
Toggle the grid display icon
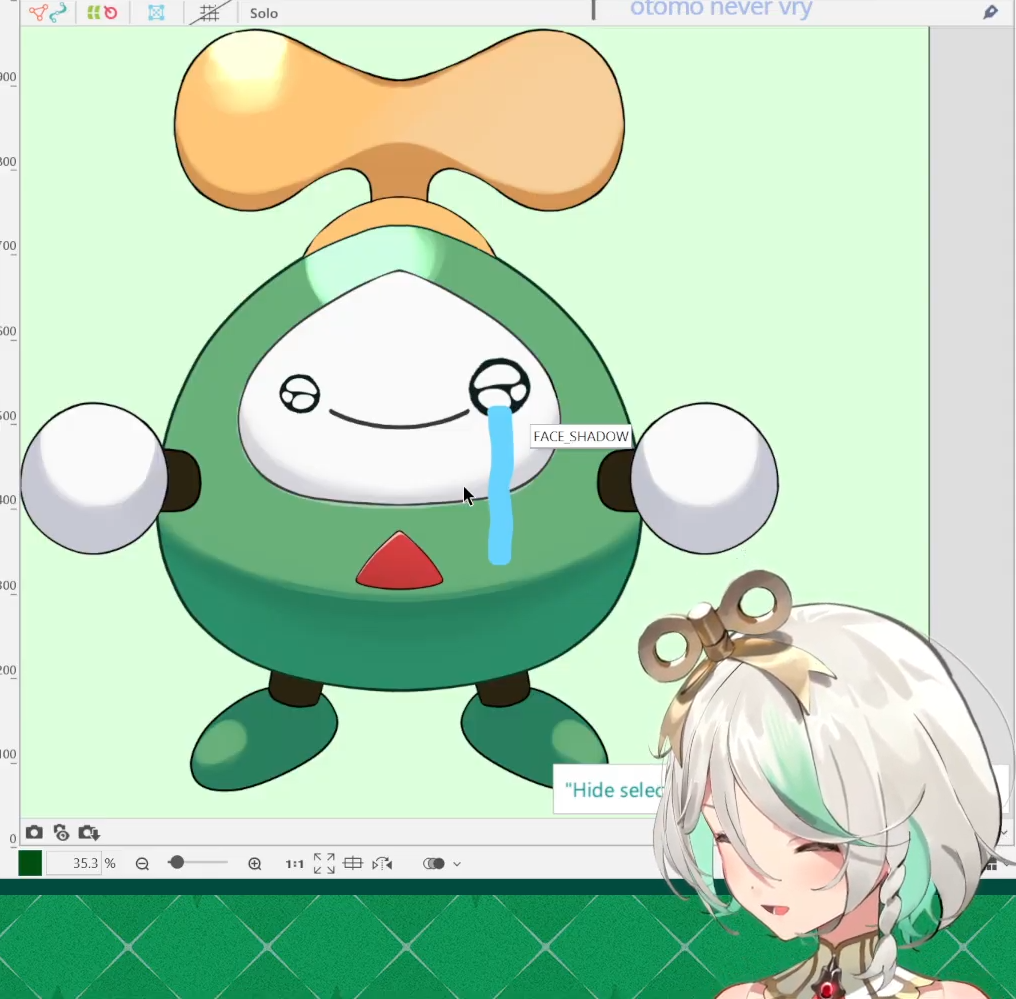click(x=209, y=13)
